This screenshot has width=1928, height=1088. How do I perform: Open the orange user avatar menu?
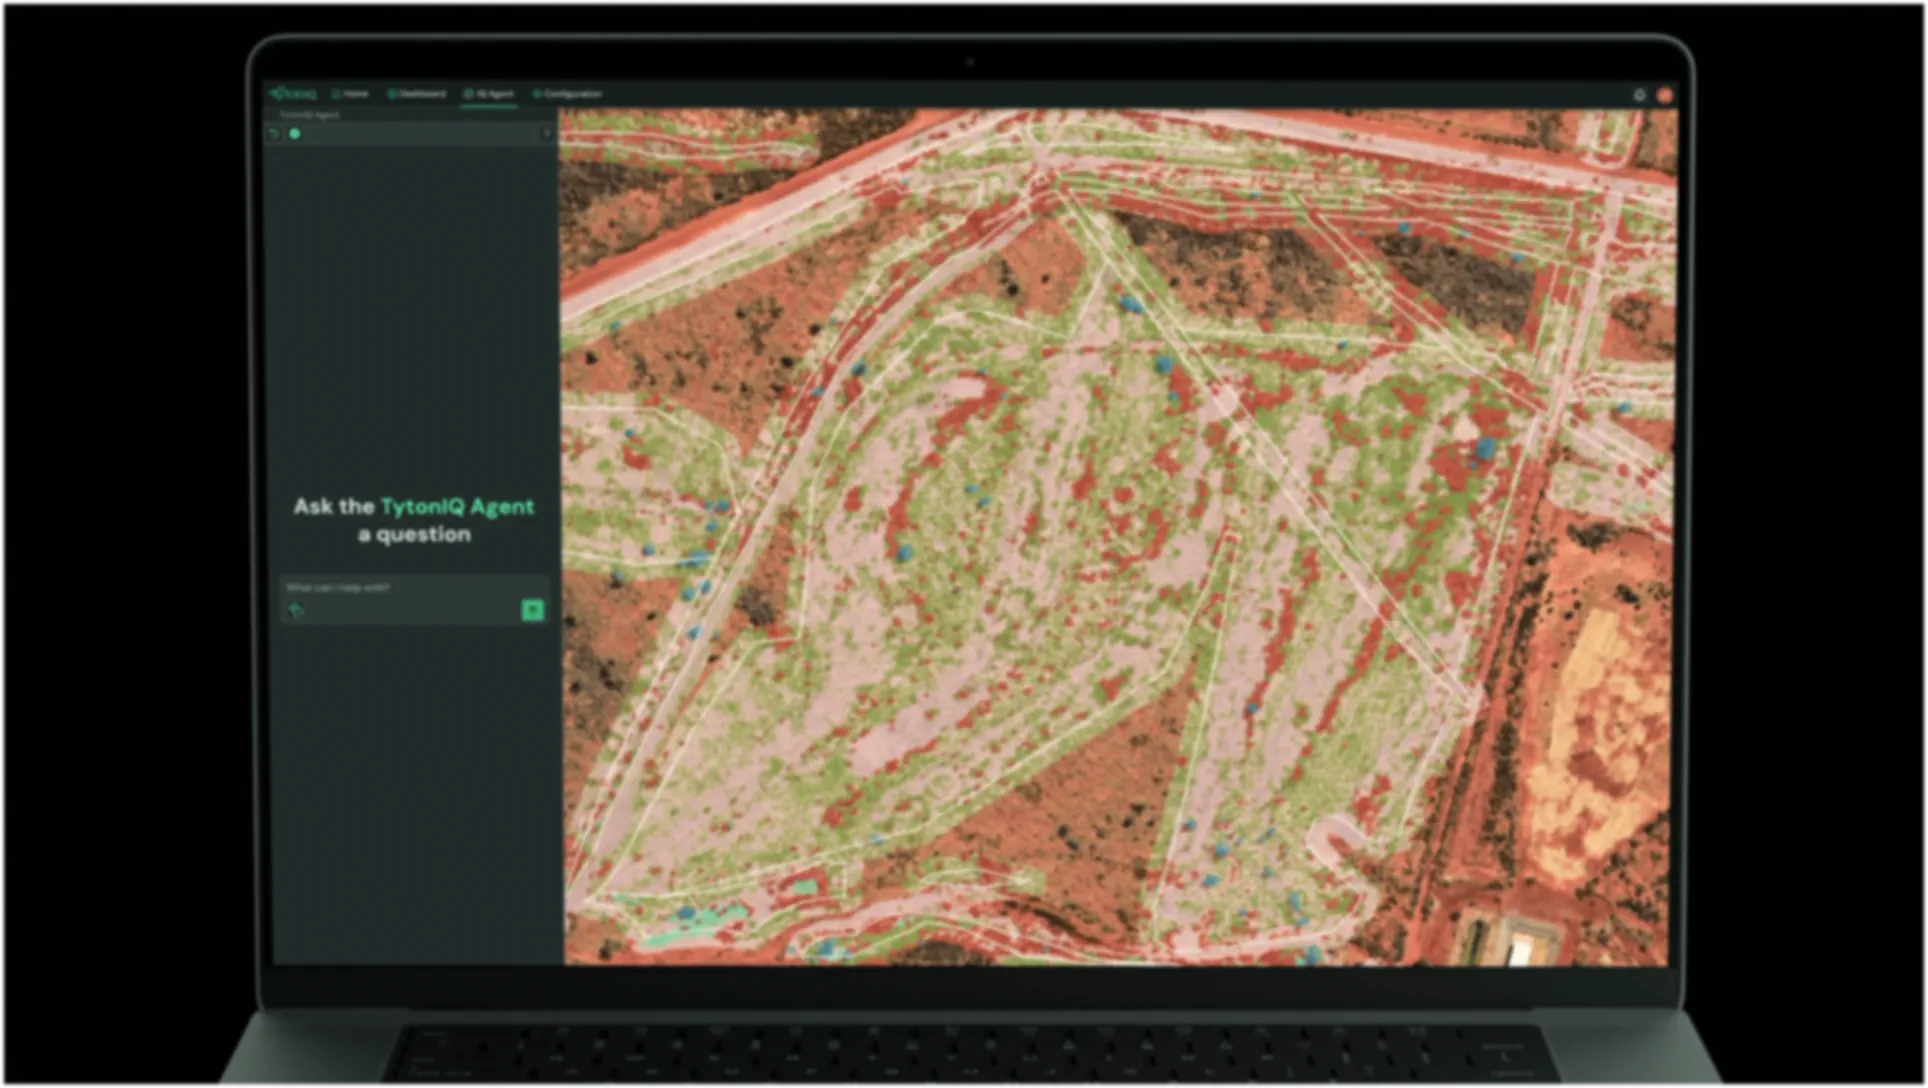1665,95
